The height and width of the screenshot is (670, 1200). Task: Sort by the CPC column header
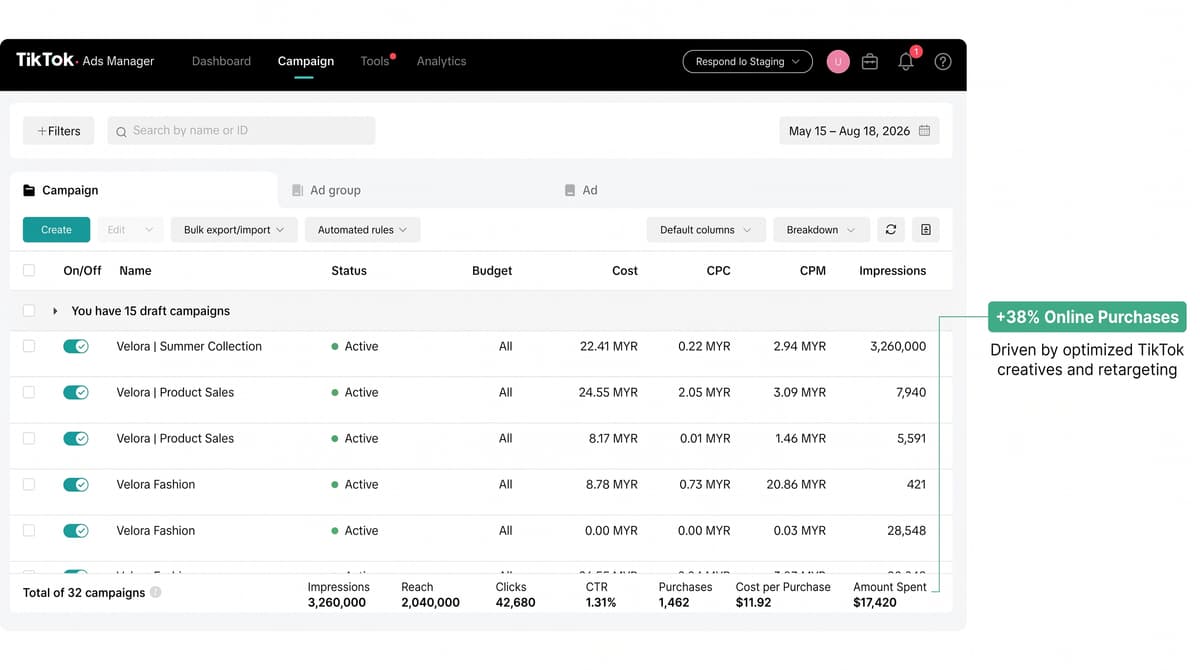[x=718, y=271]
